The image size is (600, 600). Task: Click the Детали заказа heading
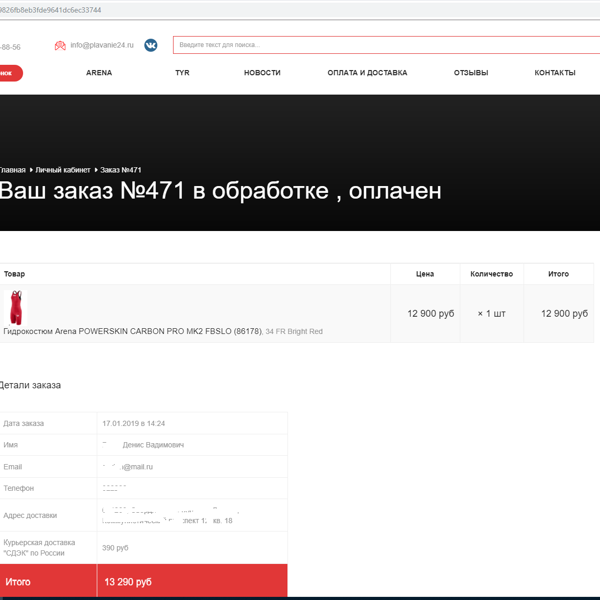30,385
